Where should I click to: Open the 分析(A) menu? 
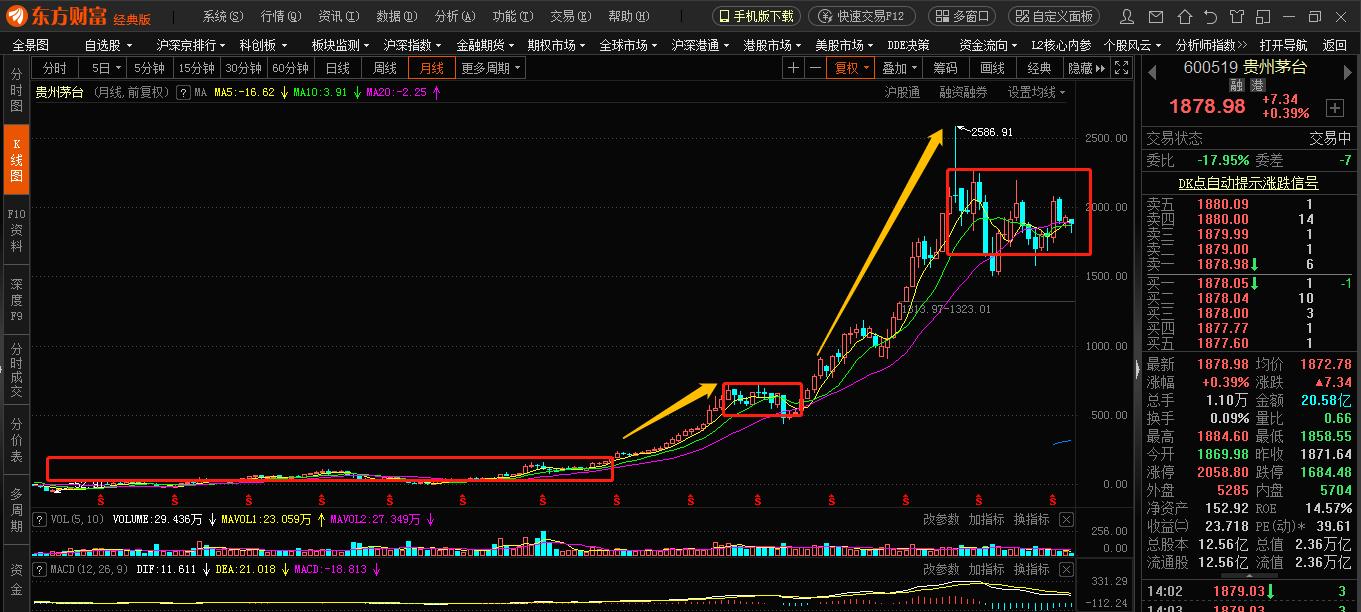(454, 16)
